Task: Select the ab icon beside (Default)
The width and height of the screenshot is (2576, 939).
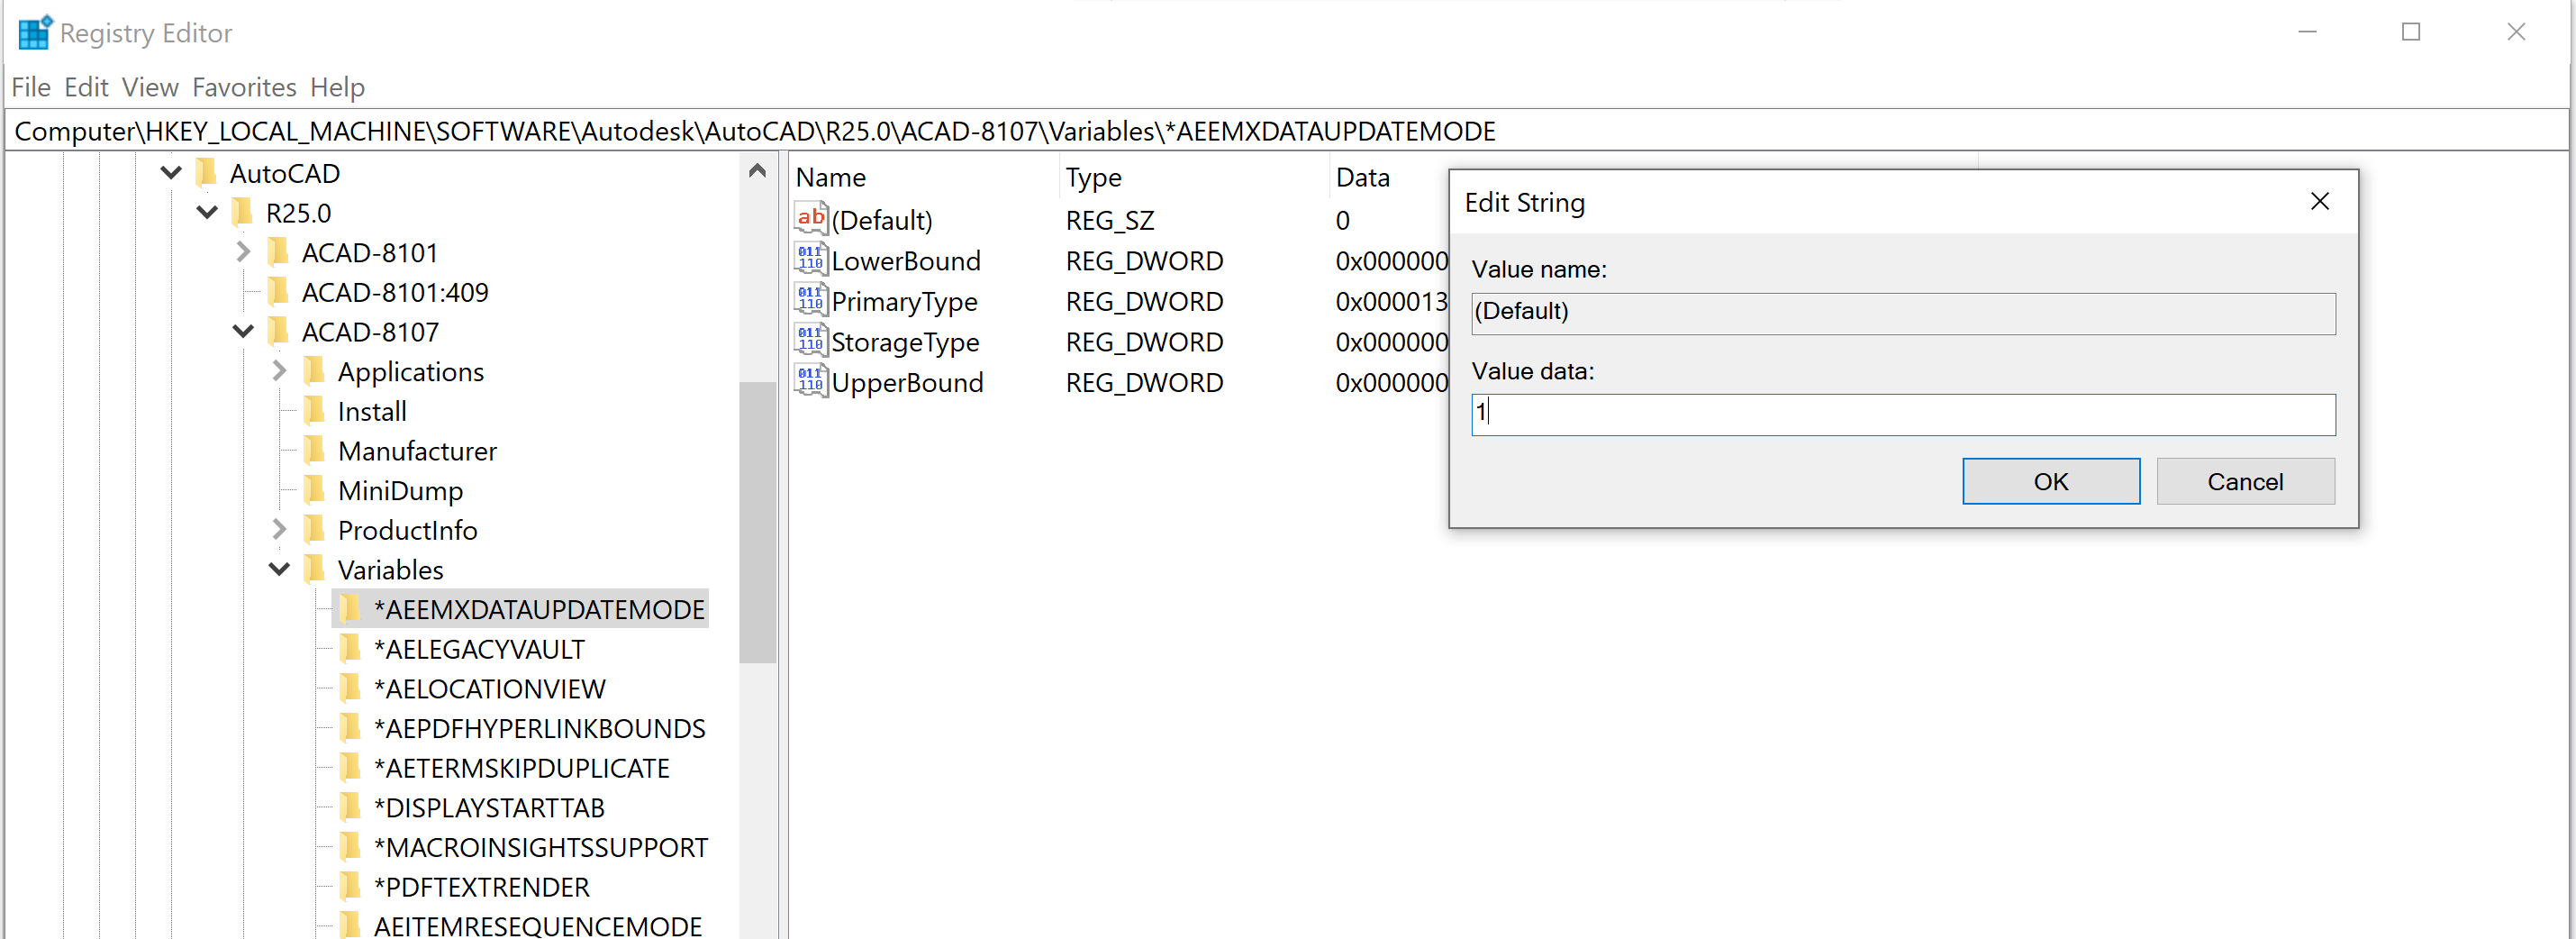Action: 810,218
